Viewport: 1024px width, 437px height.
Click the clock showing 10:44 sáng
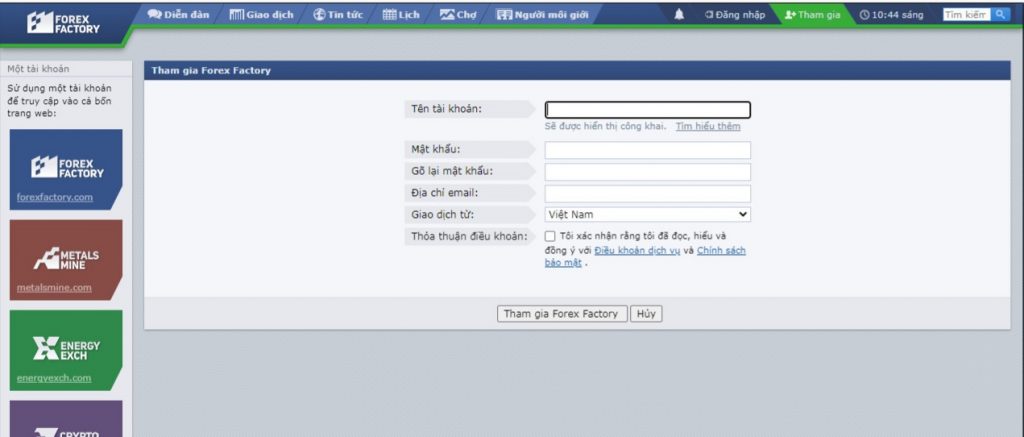tap(891, 15)
